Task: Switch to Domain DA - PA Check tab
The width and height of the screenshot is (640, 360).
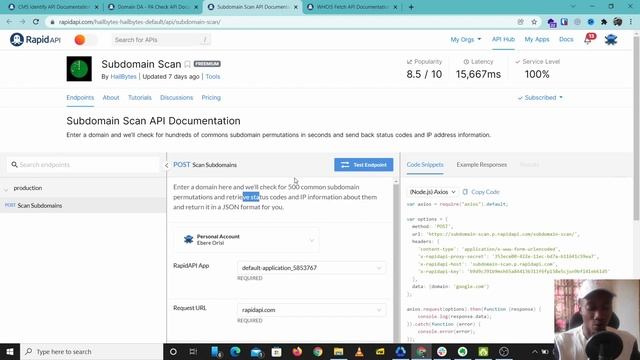Action: 153,7
